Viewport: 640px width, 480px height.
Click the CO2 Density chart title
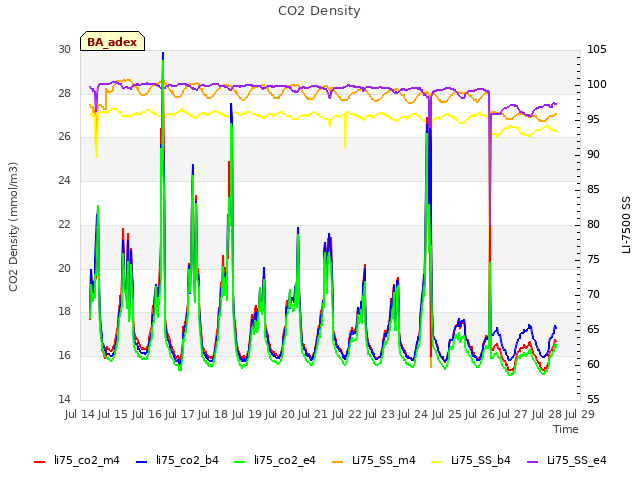[319, 11]
